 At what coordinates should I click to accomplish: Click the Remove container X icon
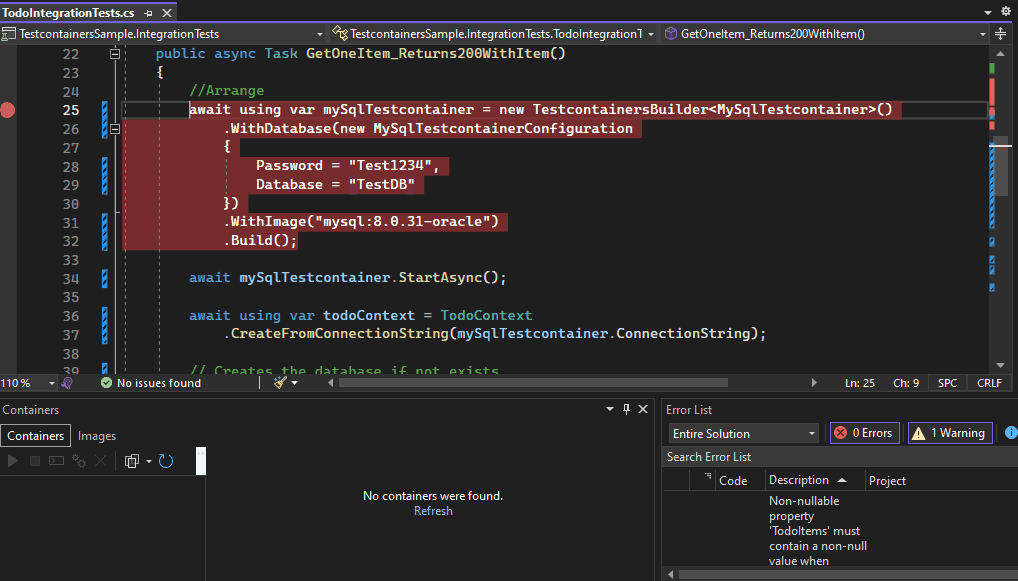click(101, 461)
